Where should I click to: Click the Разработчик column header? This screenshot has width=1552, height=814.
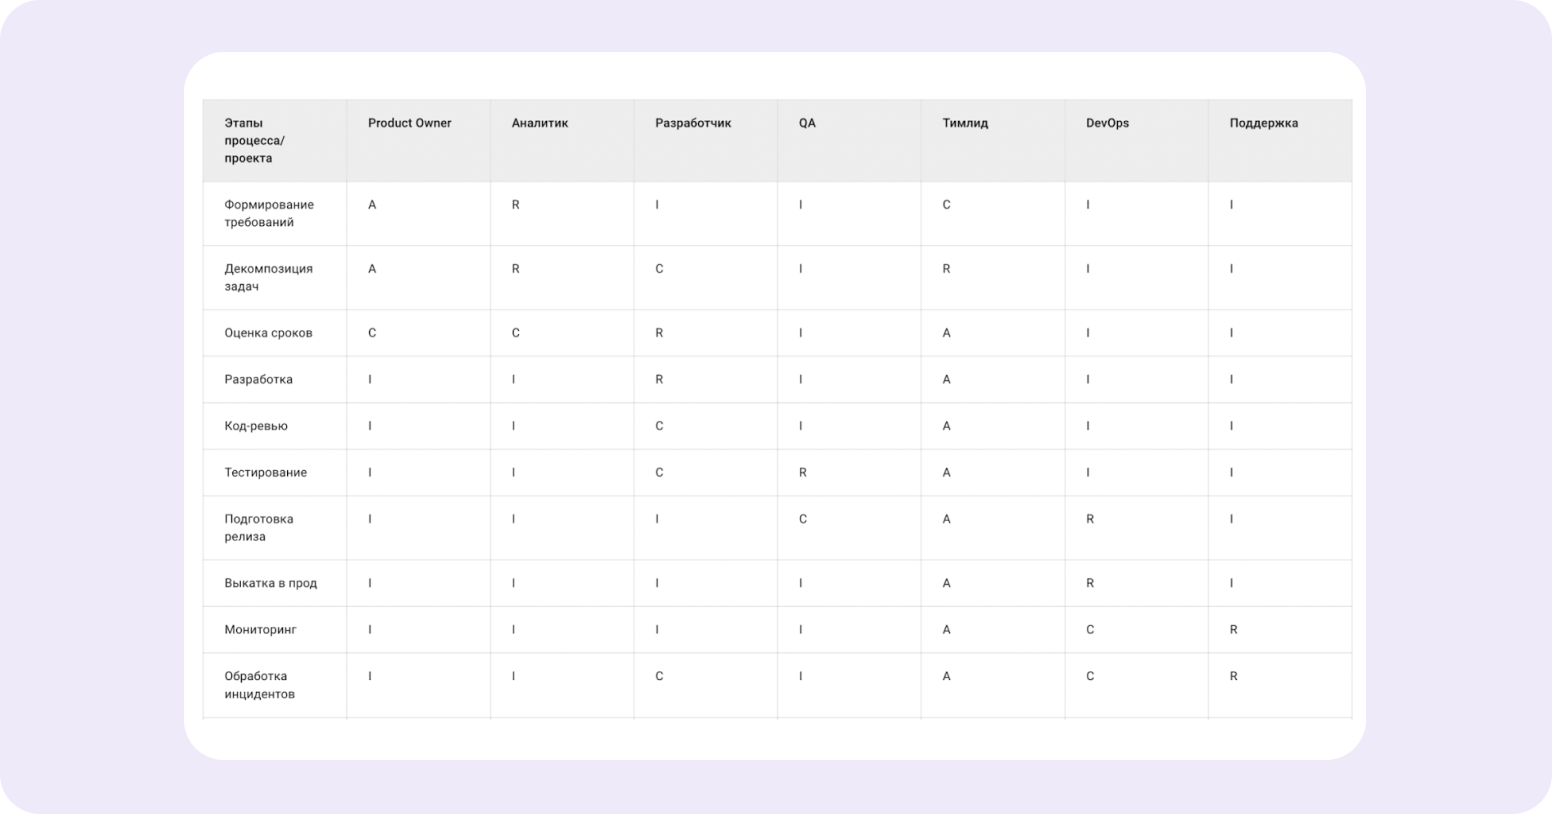point(693,123)
